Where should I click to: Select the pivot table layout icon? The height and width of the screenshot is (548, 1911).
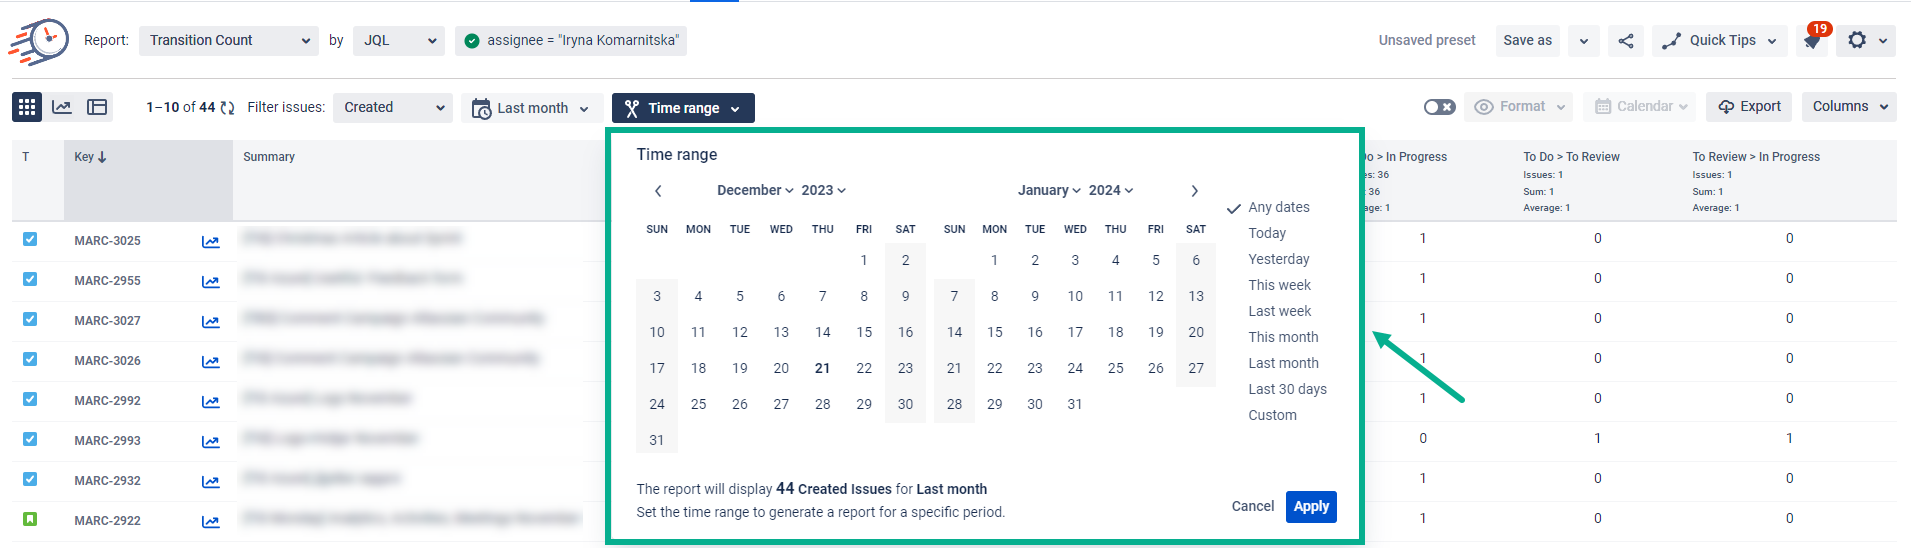[97, 107]
